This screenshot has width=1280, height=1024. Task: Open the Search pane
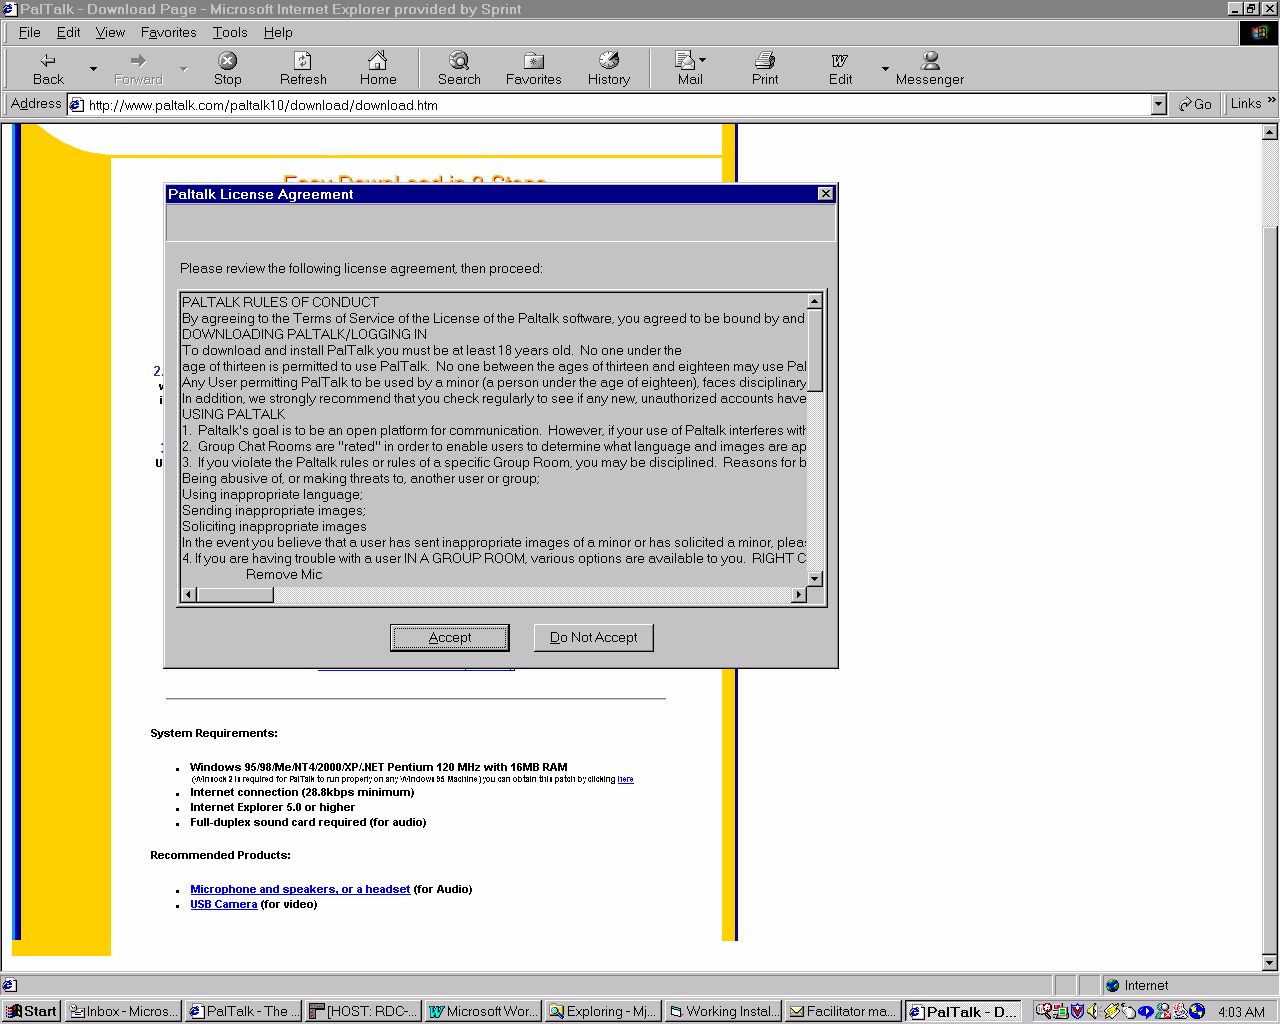point(459,69)
